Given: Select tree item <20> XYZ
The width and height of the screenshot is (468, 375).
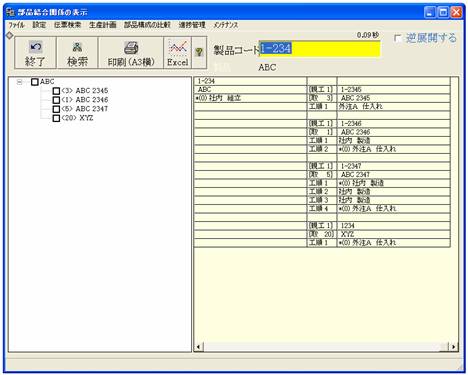Looking at the screenshot, I should tap(77, 118).
